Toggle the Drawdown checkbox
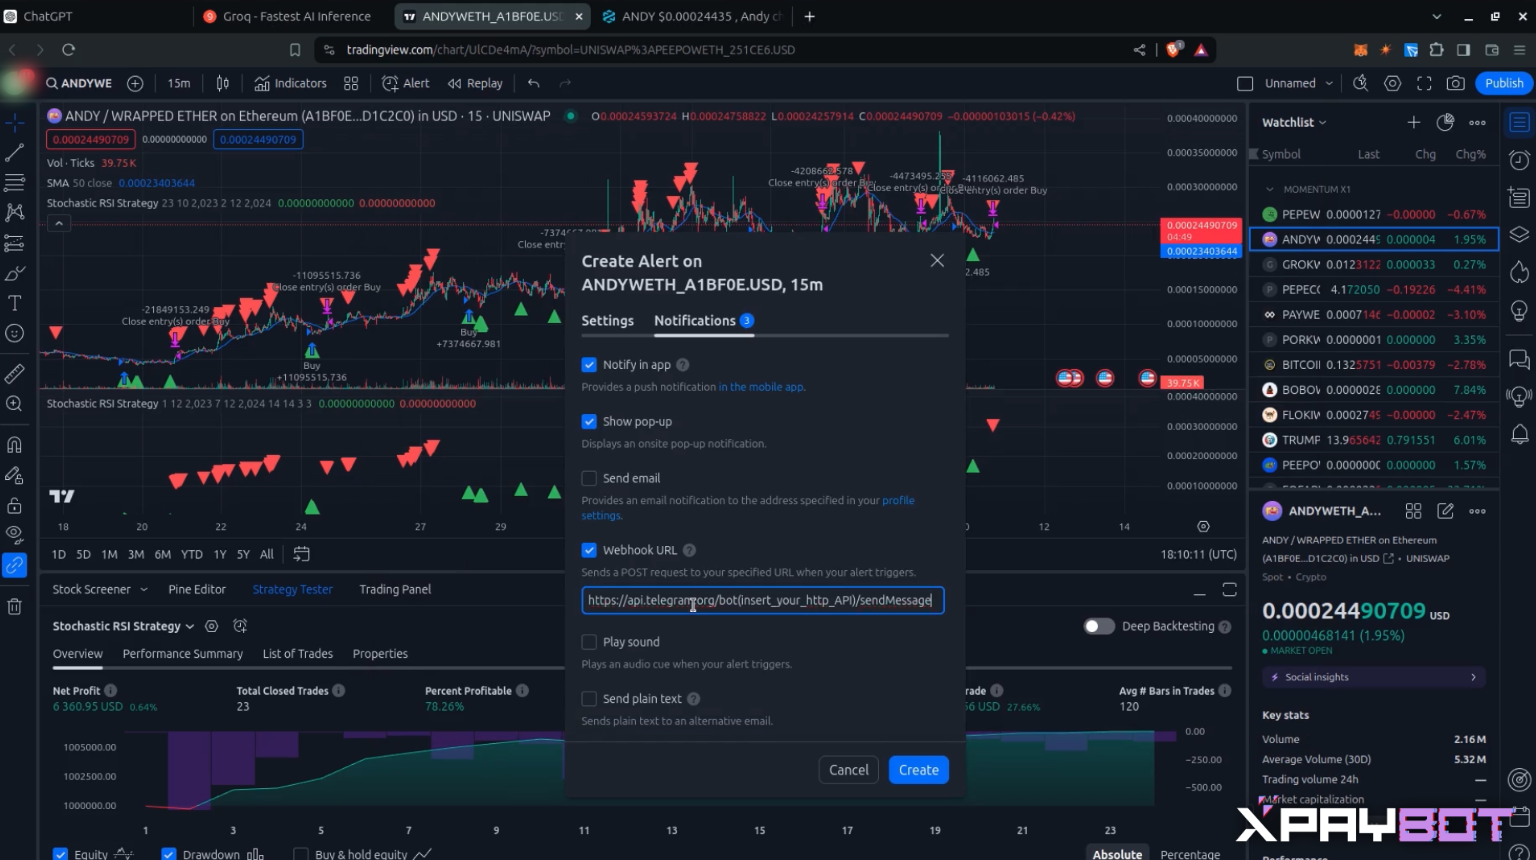 169,854
